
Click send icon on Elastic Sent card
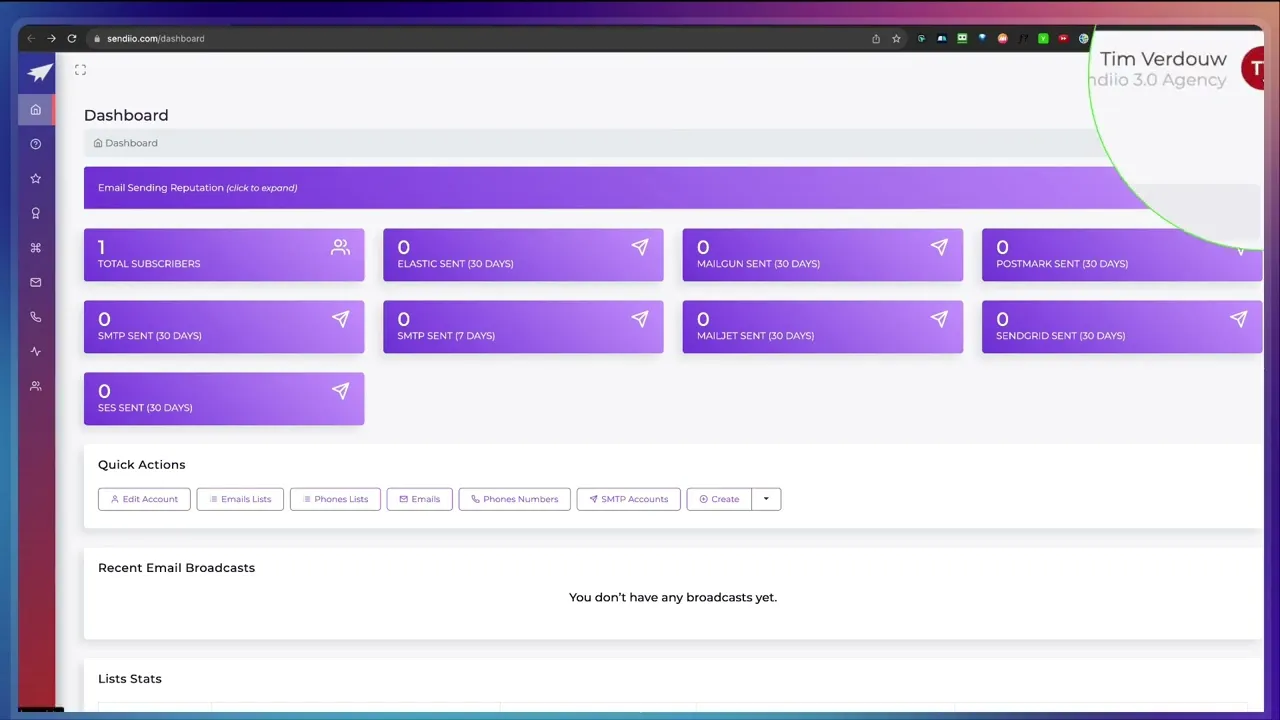tap(640, 247)
